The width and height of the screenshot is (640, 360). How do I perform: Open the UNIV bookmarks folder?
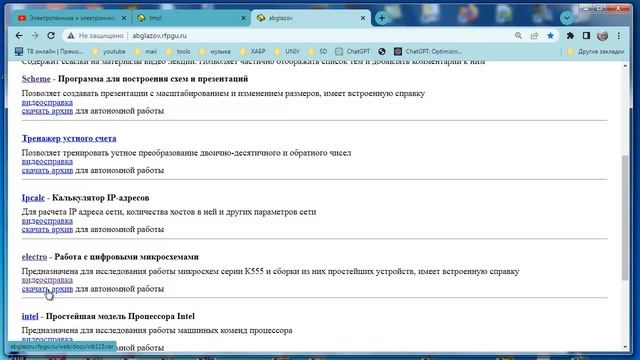287,51
